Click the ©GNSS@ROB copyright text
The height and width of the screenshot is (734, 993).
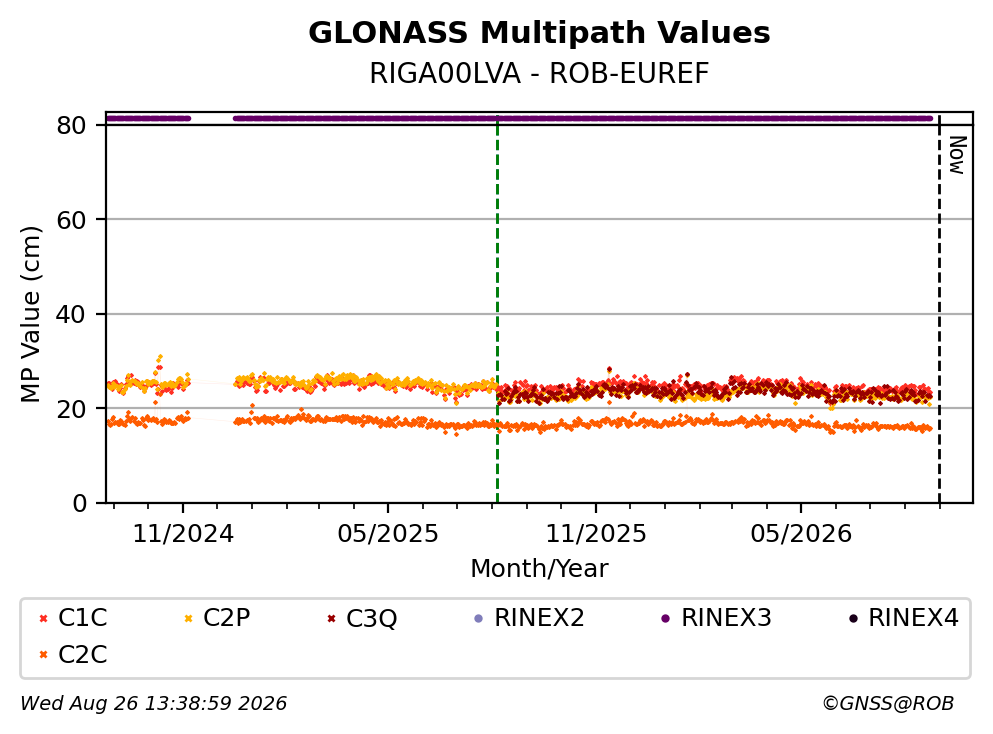click(x=888, y=703)
